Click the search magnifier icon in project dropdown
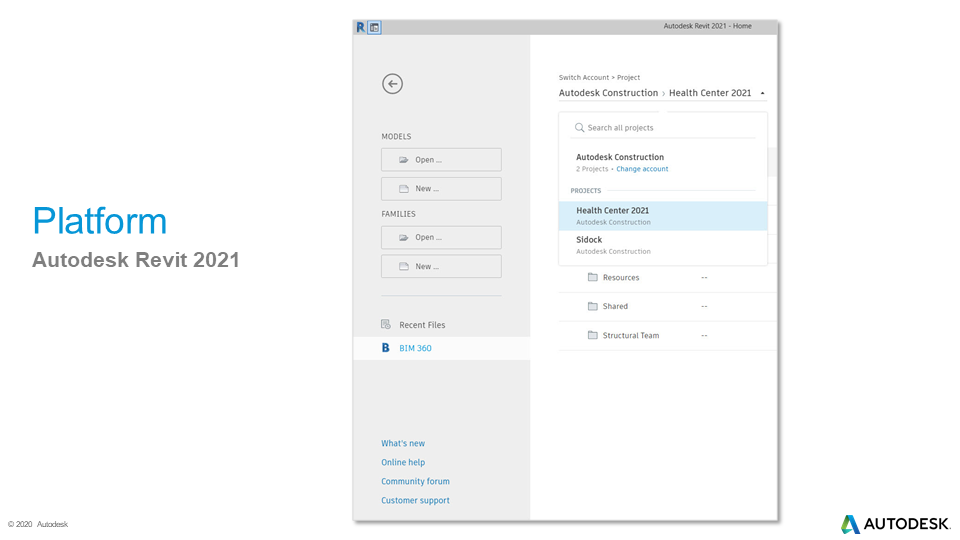This screenshot has height=540, width=960. click(580, 128)
